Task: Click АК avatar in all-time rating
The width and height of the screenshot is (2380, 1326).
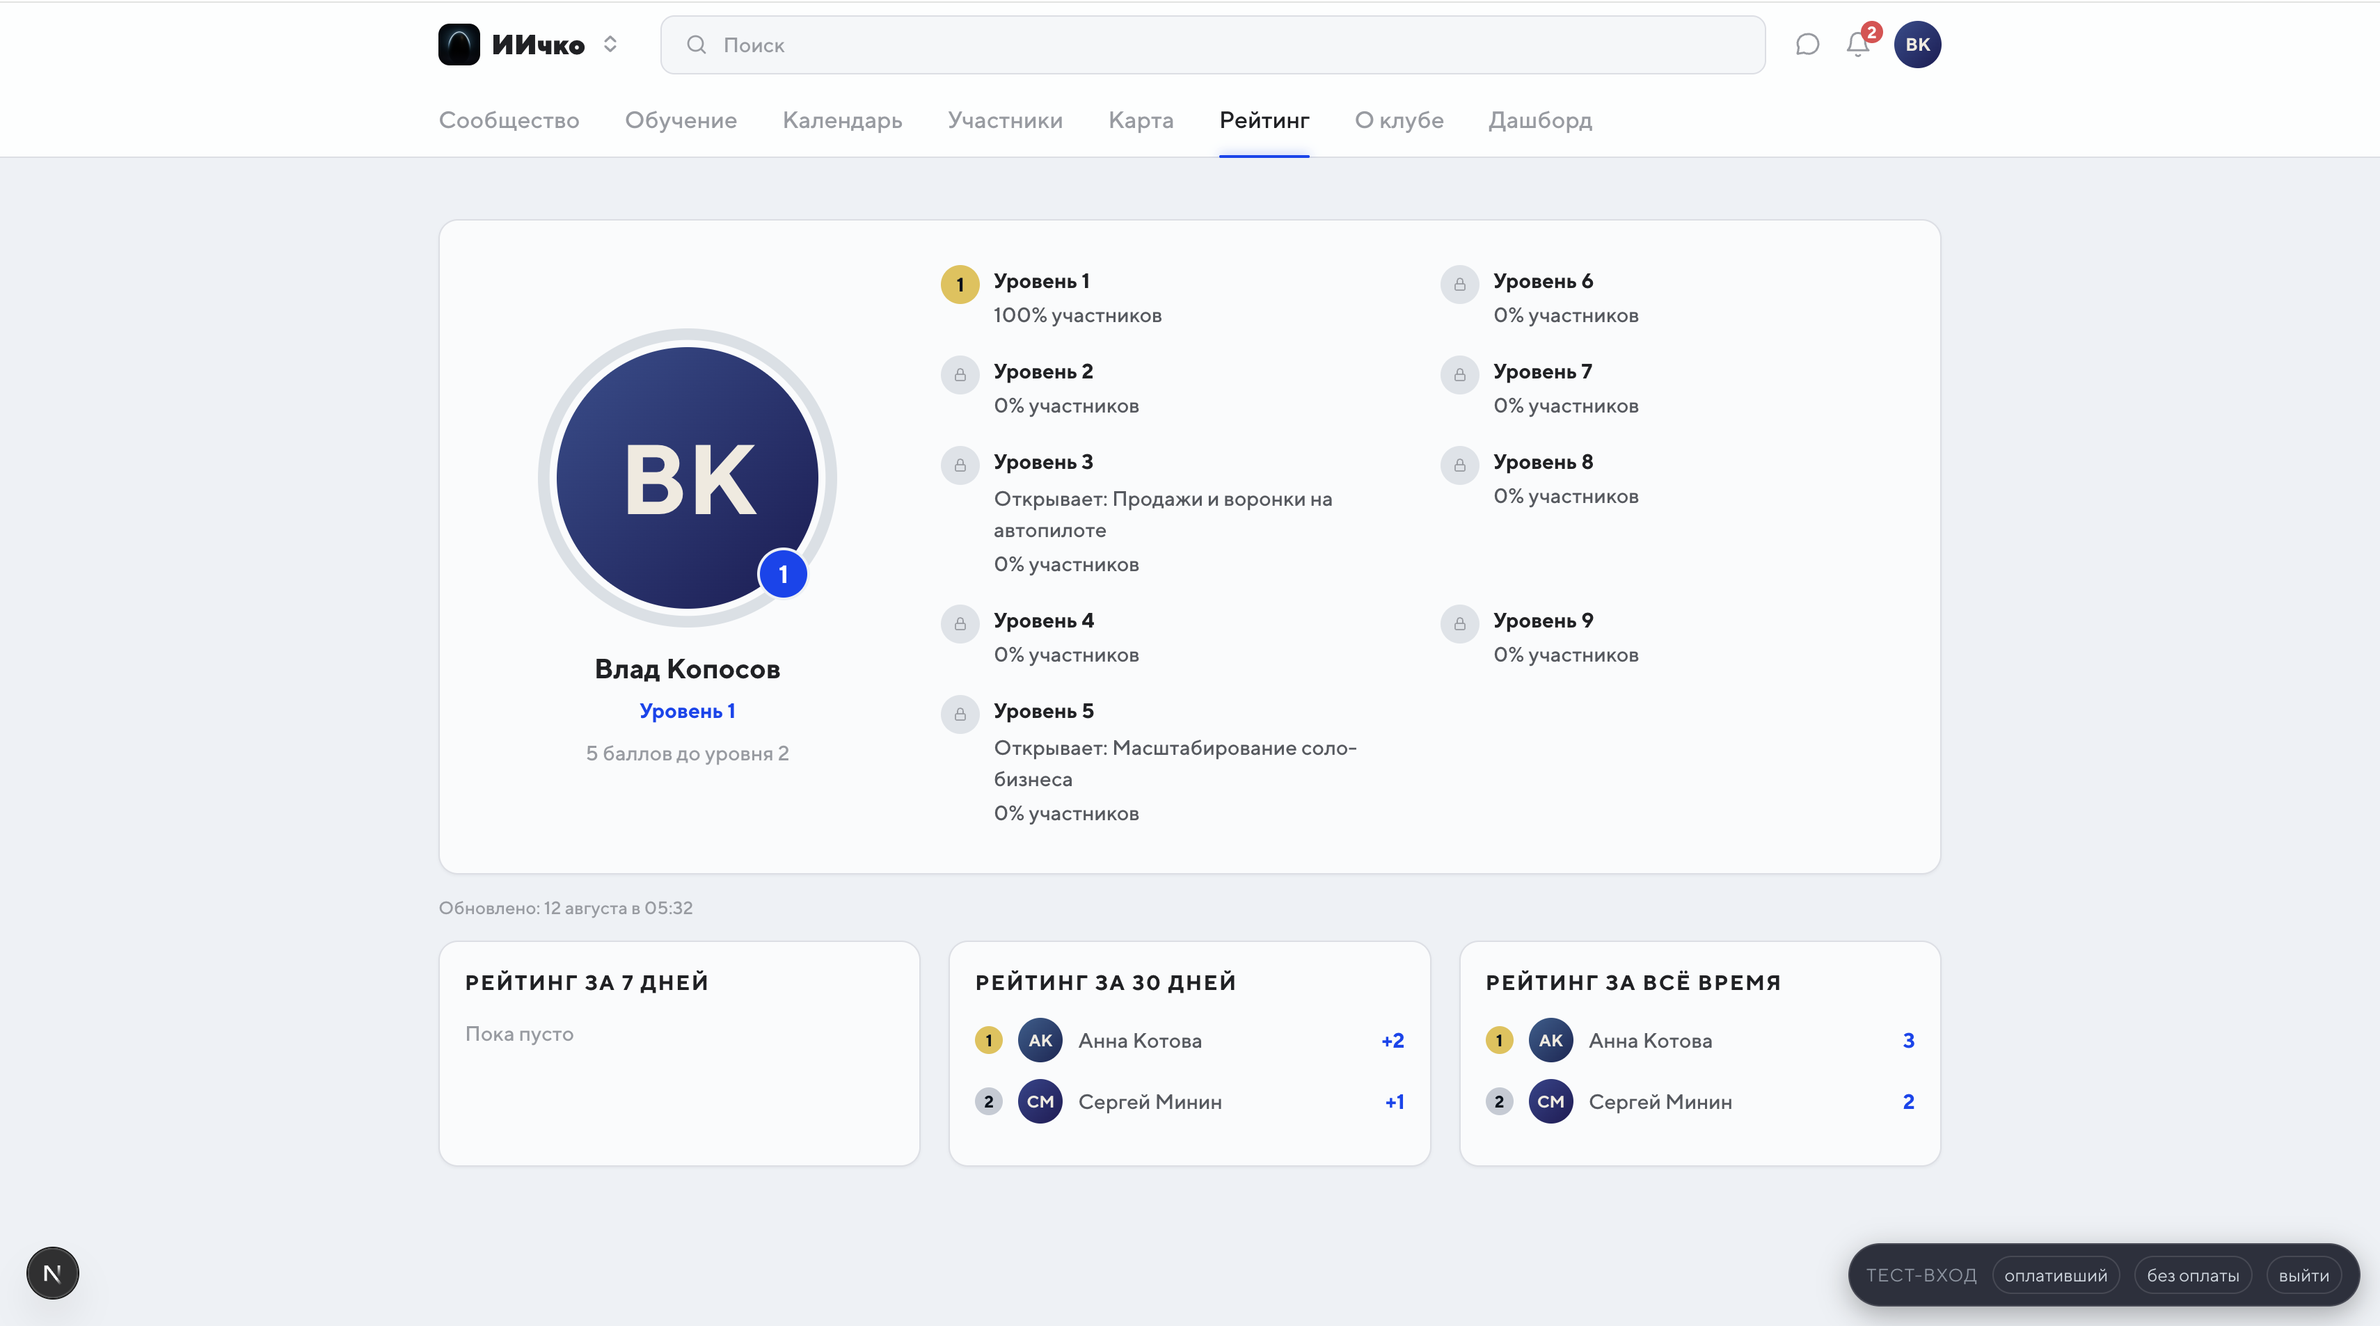Action: [1551, 1040]
